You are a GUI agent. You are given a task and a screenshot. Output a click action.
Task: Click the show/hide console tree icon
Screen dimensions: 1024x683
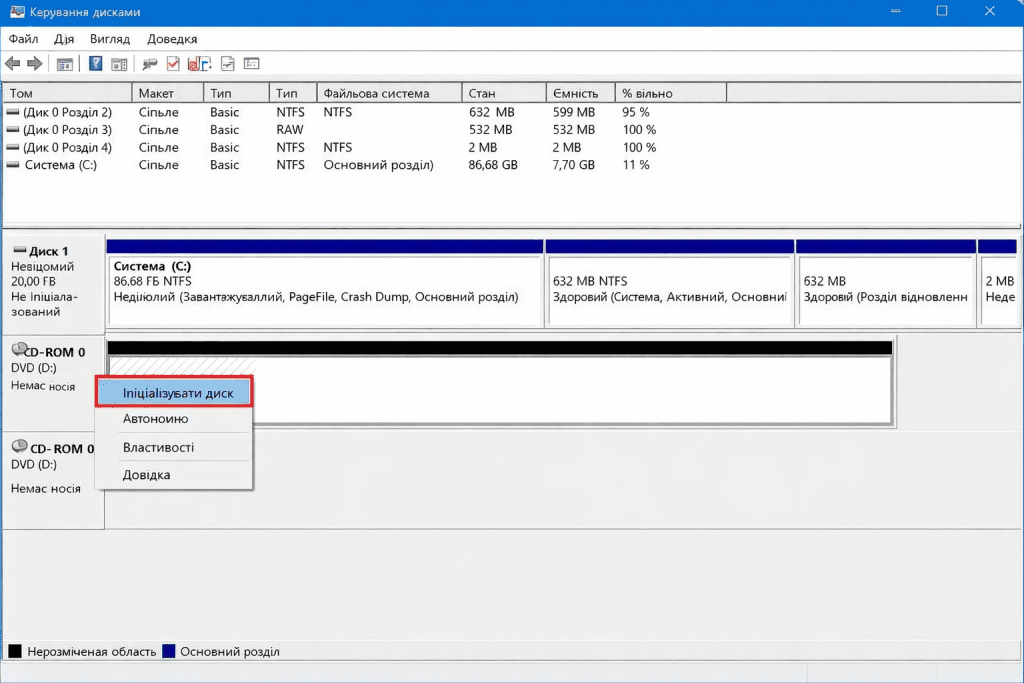click(65, 64)
